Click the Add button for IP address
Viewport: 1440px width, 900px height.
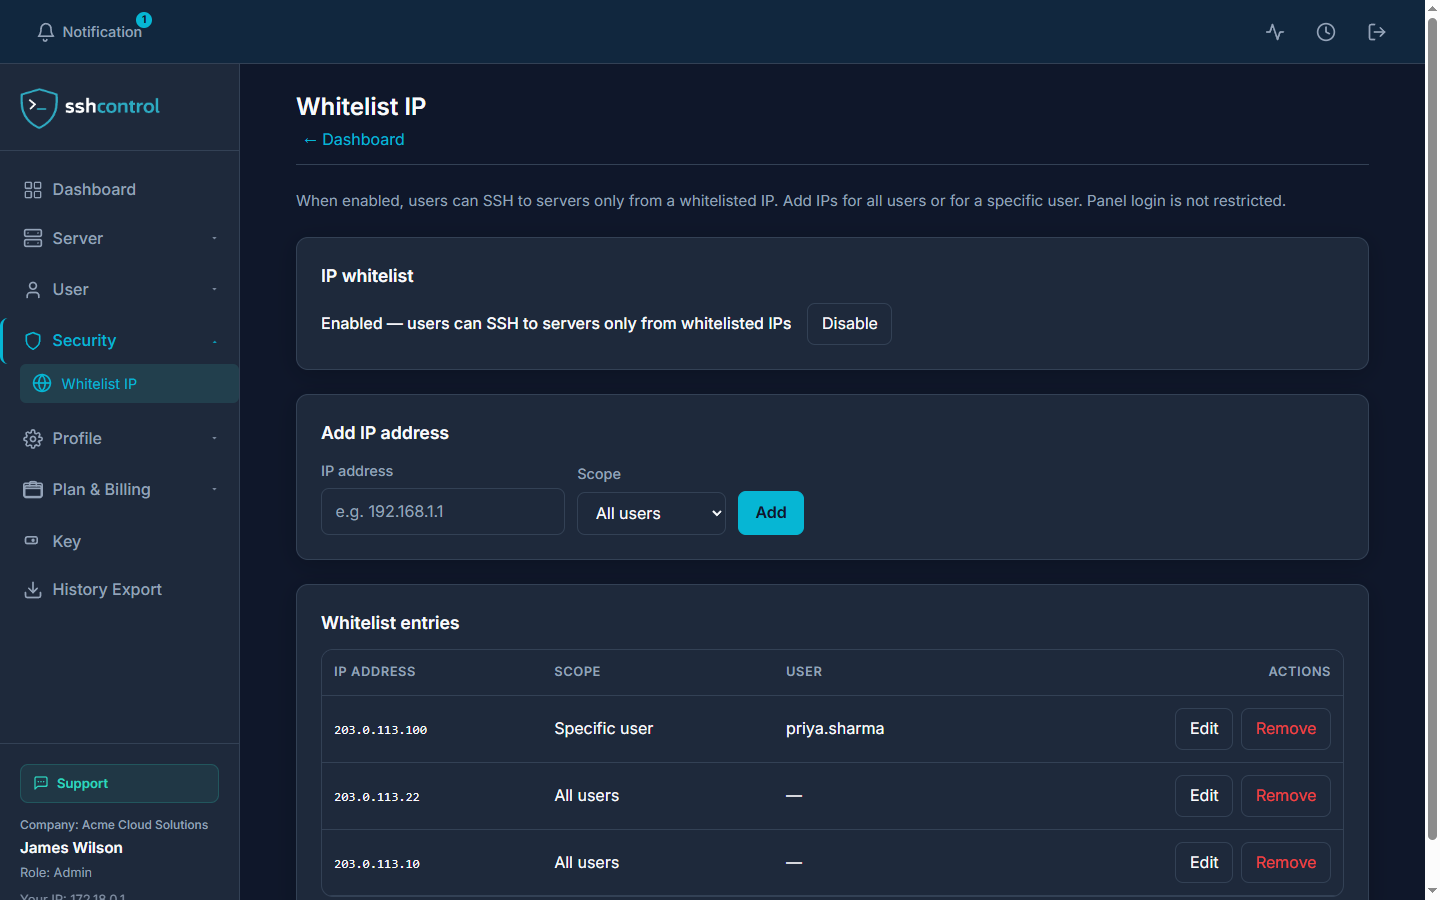pyautogui.click(x=771, y=513)
